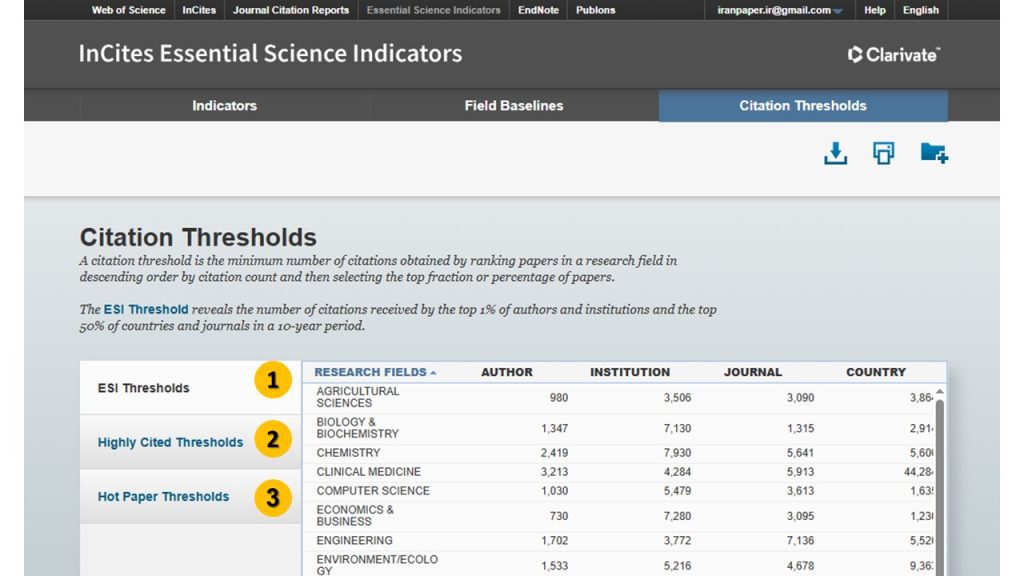This screenshot has height=576, width=1024.
Task: Select the COMPUTER SCIENCE field row
Action: tap(618, 490)
